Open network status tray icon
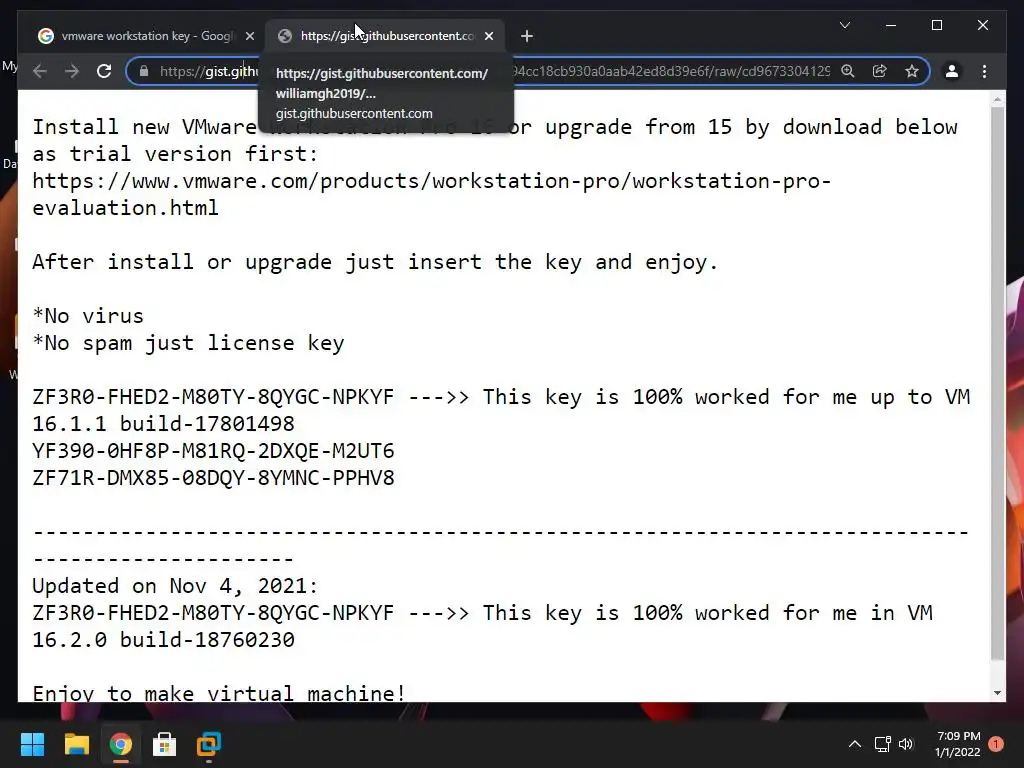Viewport: 1024px width, 768px height. tap(882, 744)
